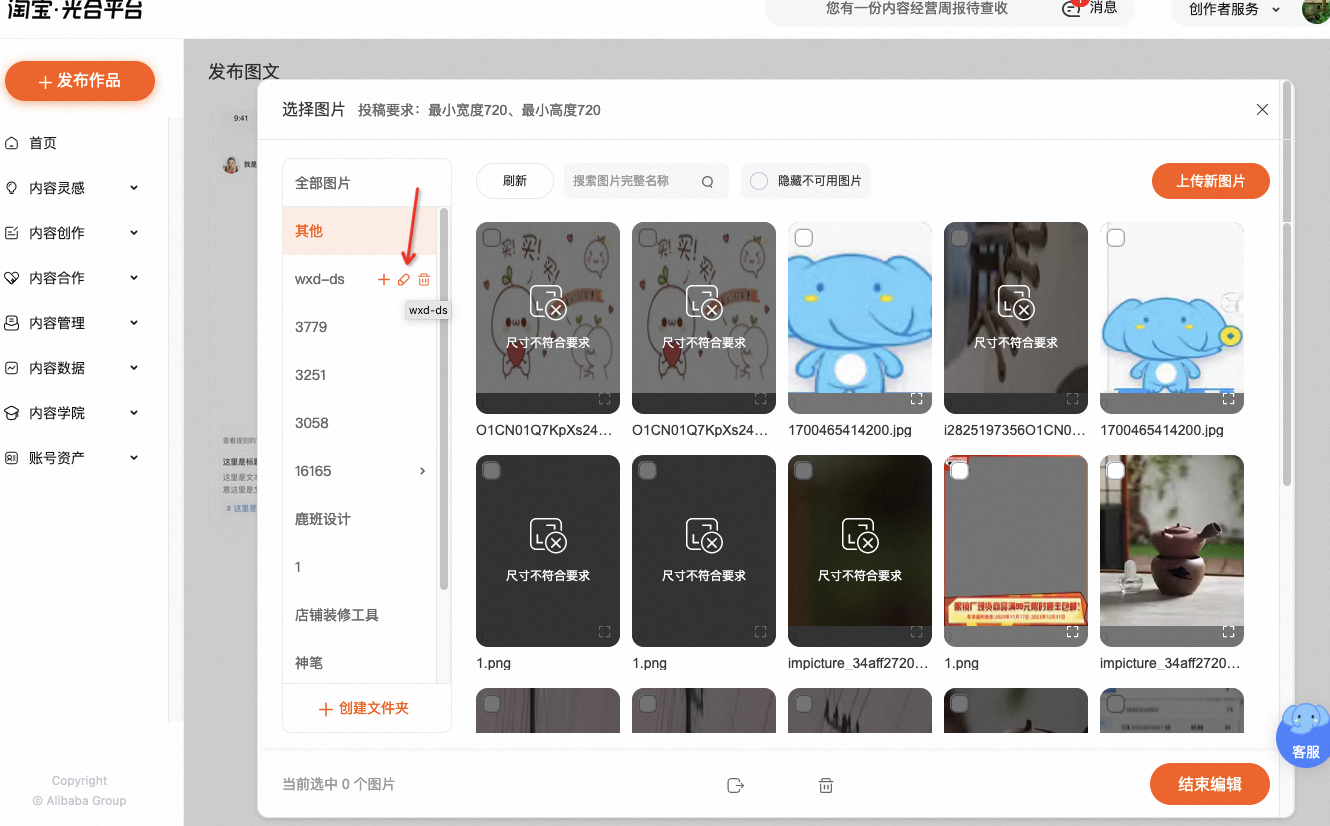Focus the 搜索图片完整名称 search field

coord(632,181)
